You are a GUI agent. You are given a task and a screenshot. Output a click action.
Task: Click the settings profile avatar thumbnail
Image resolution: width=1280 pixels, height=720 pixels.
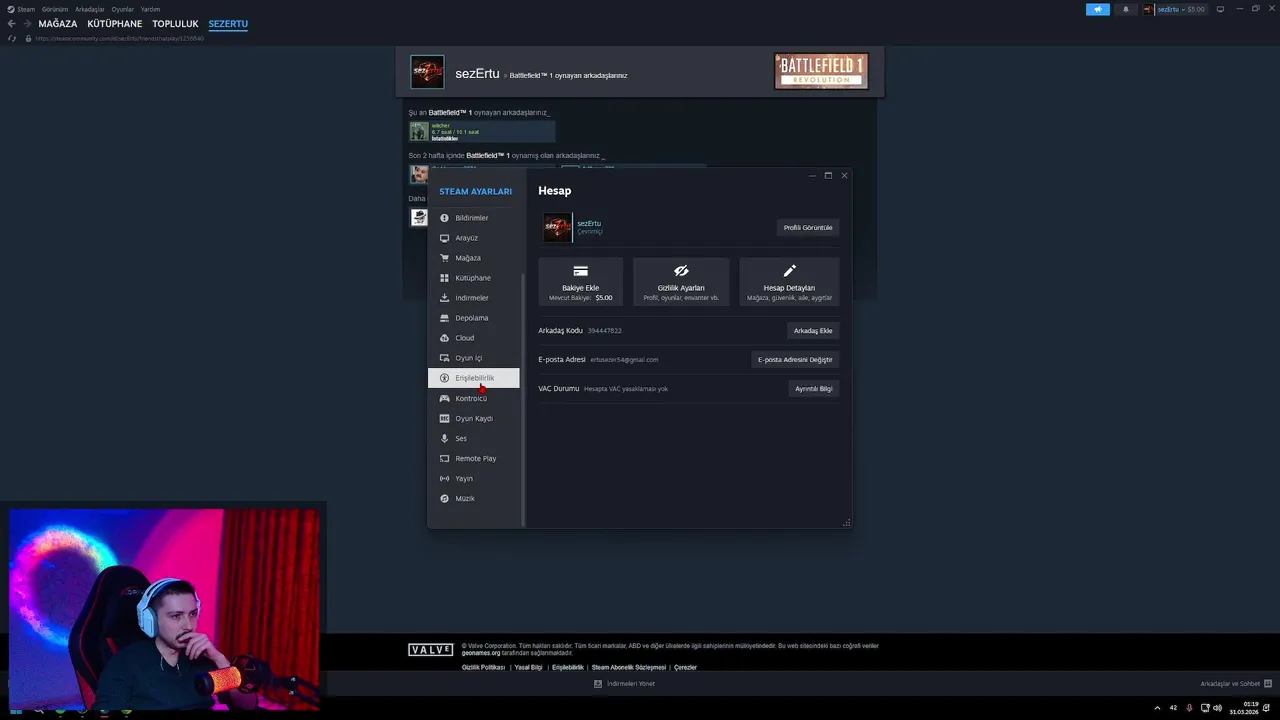558,228
